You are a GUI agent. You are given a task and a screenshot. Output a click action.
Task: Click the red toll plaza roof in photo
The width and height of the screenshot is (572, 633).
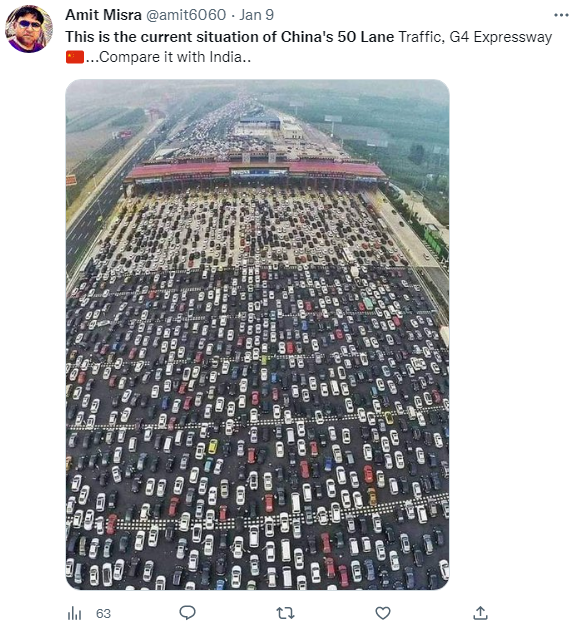tap(255, 169)
